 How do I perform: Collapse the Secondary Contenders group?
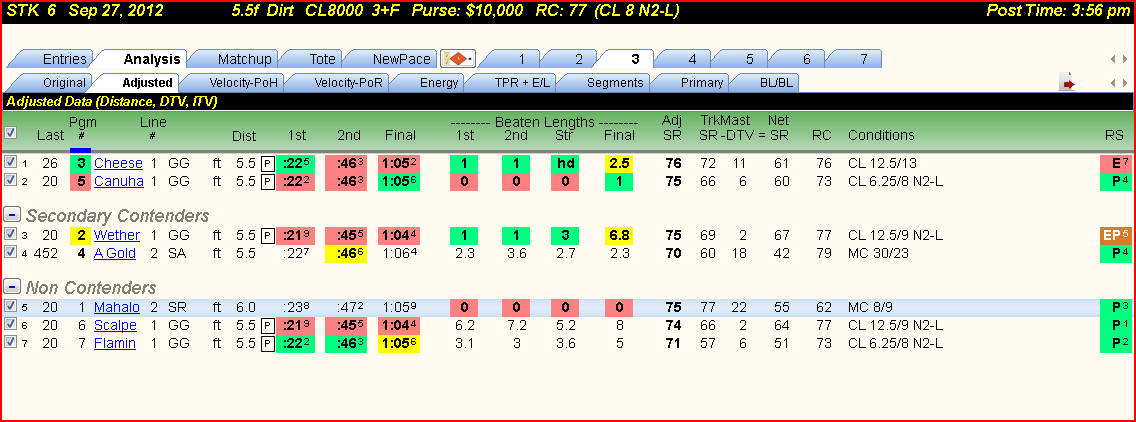click(12, 214)
